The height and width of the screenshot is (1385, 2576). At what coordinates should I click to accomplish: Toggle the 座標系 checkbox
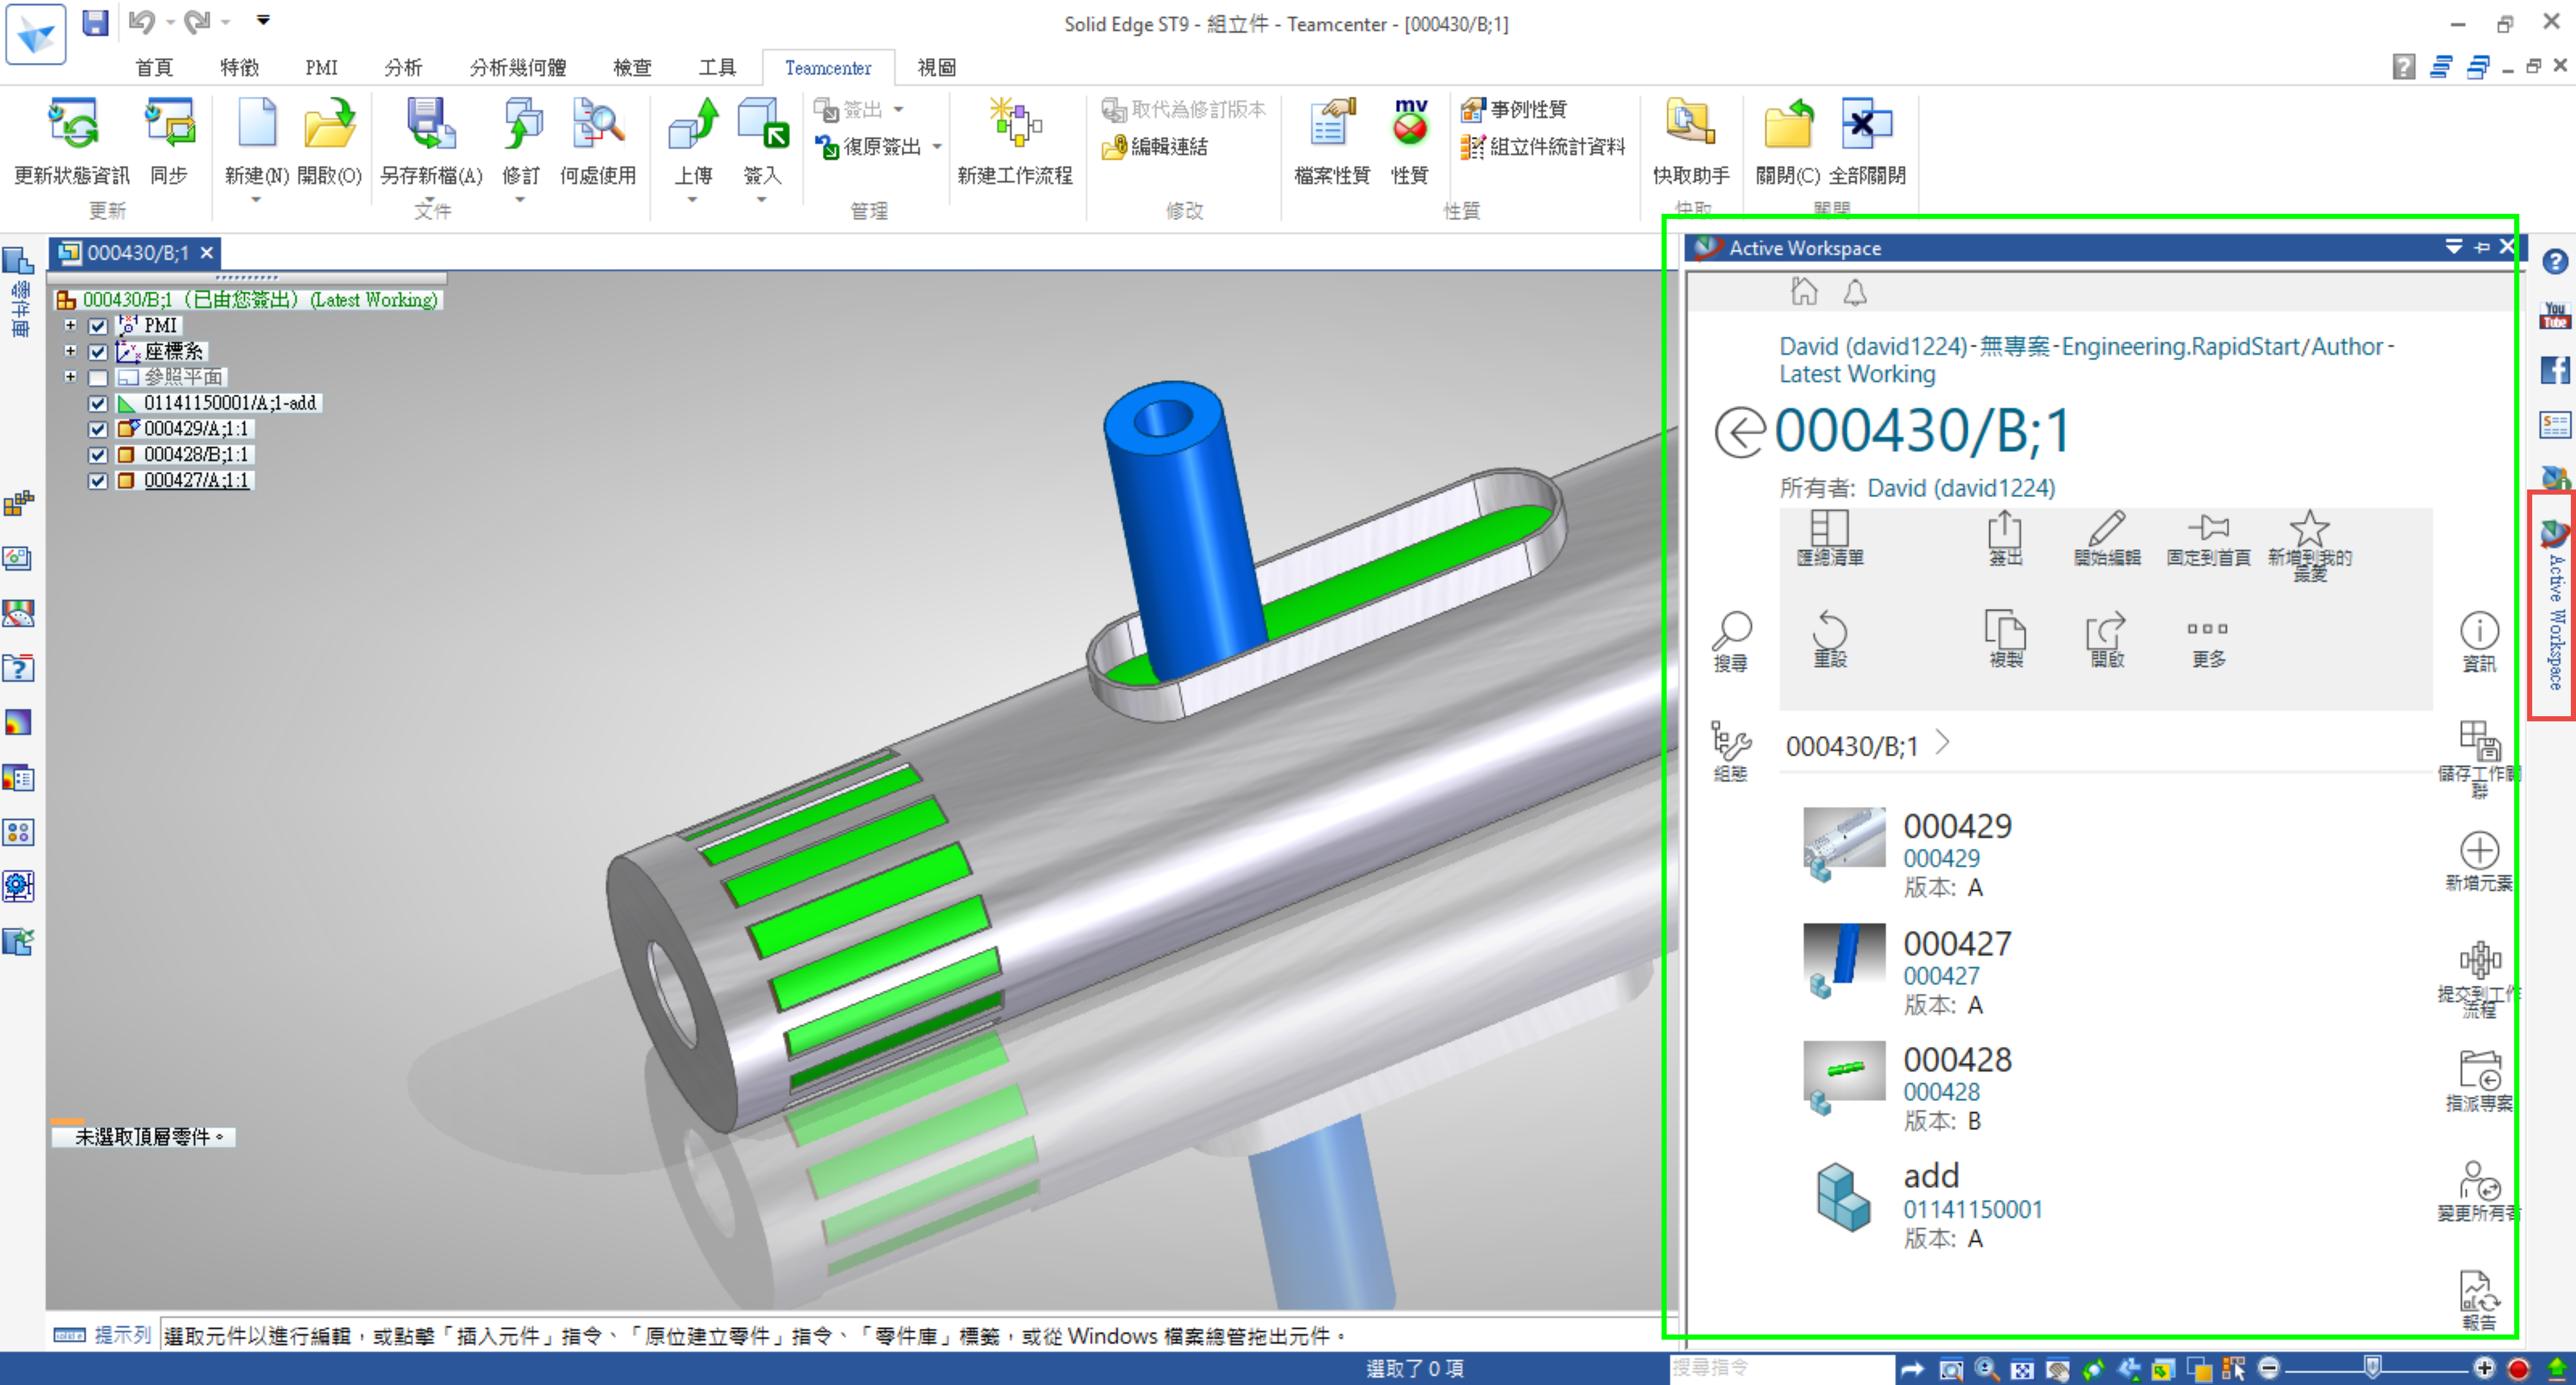point(98,352)
